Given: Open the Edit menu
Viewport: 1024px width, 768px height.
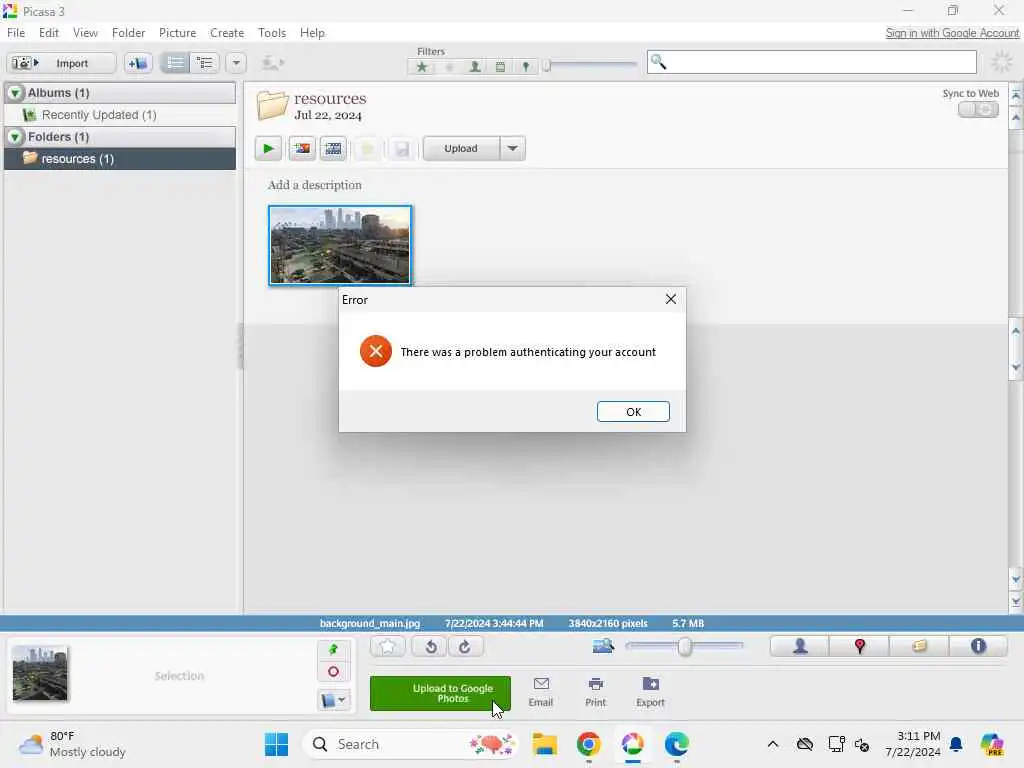Looking at the screenshot, I should (x=48, y=33).
